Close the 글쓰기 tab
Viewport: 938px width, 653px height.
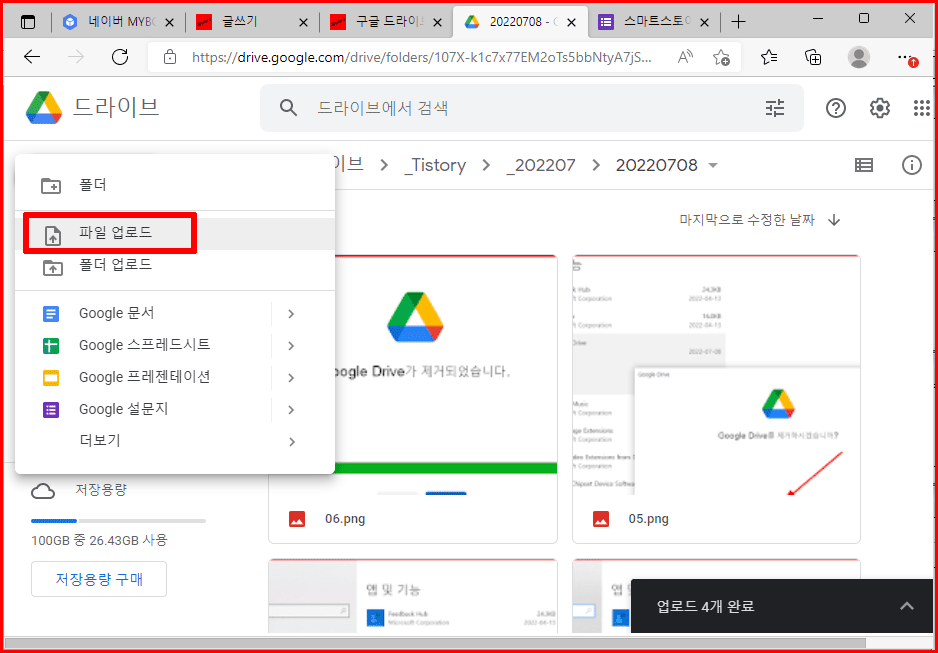point(303,23)
